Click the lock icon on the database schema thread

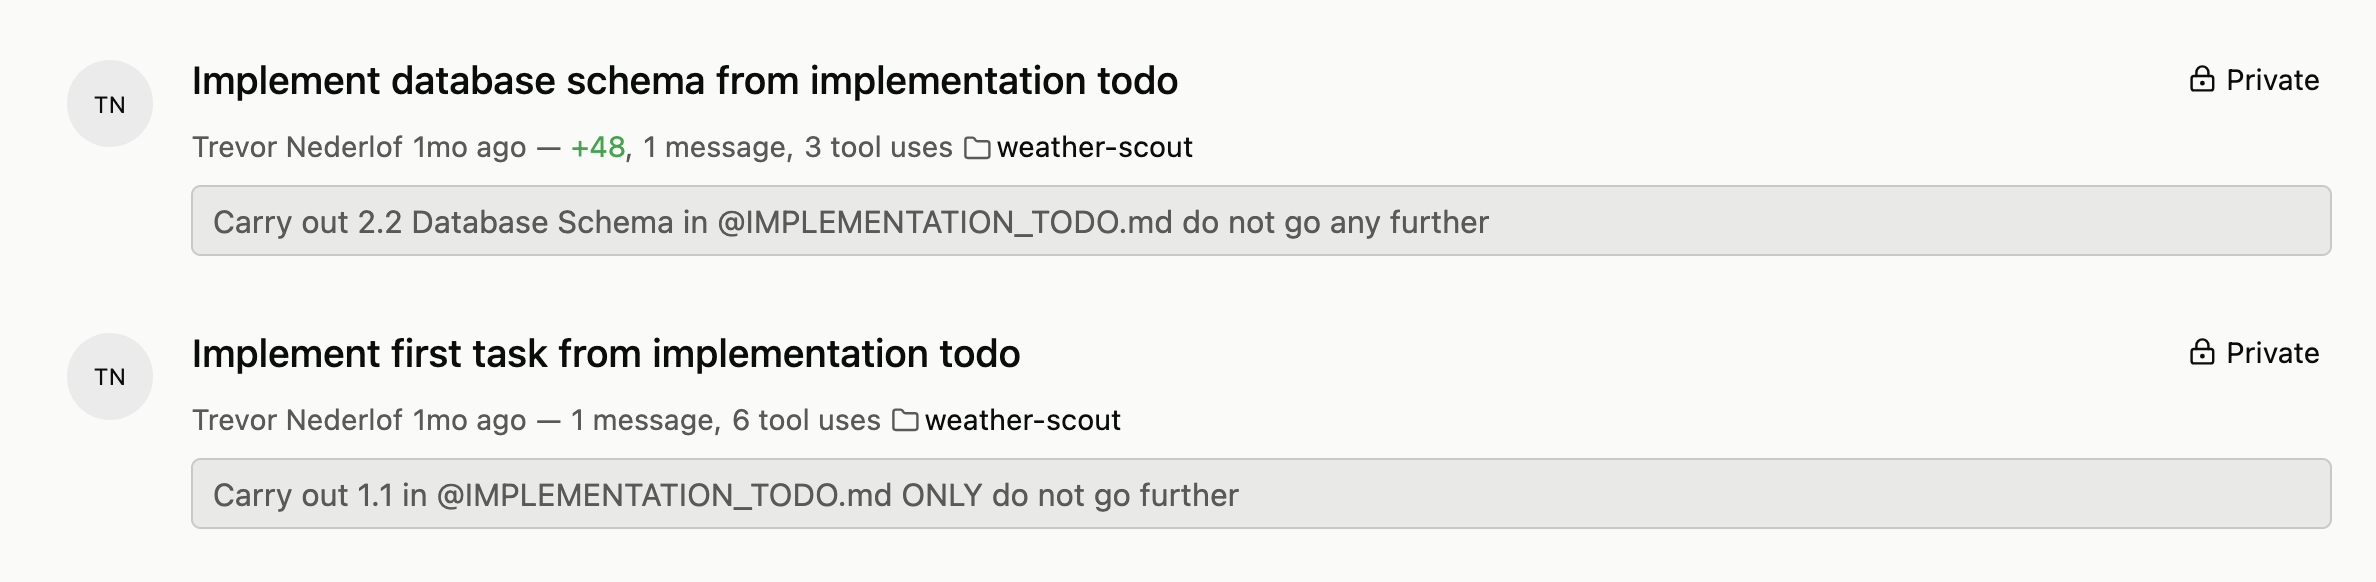click(2201, 80)
